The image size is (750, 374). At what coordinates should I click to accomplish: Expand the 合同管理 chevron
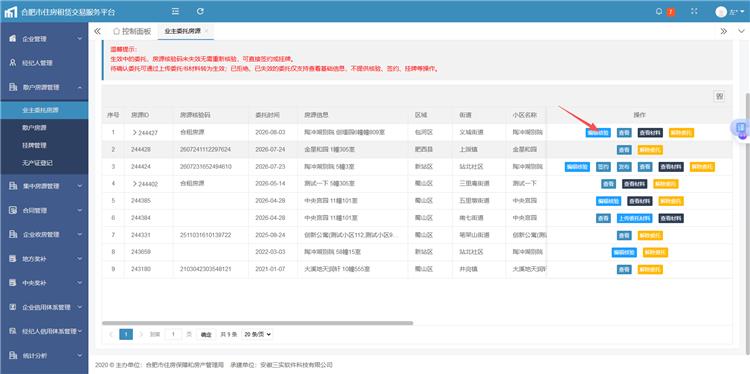79,210
